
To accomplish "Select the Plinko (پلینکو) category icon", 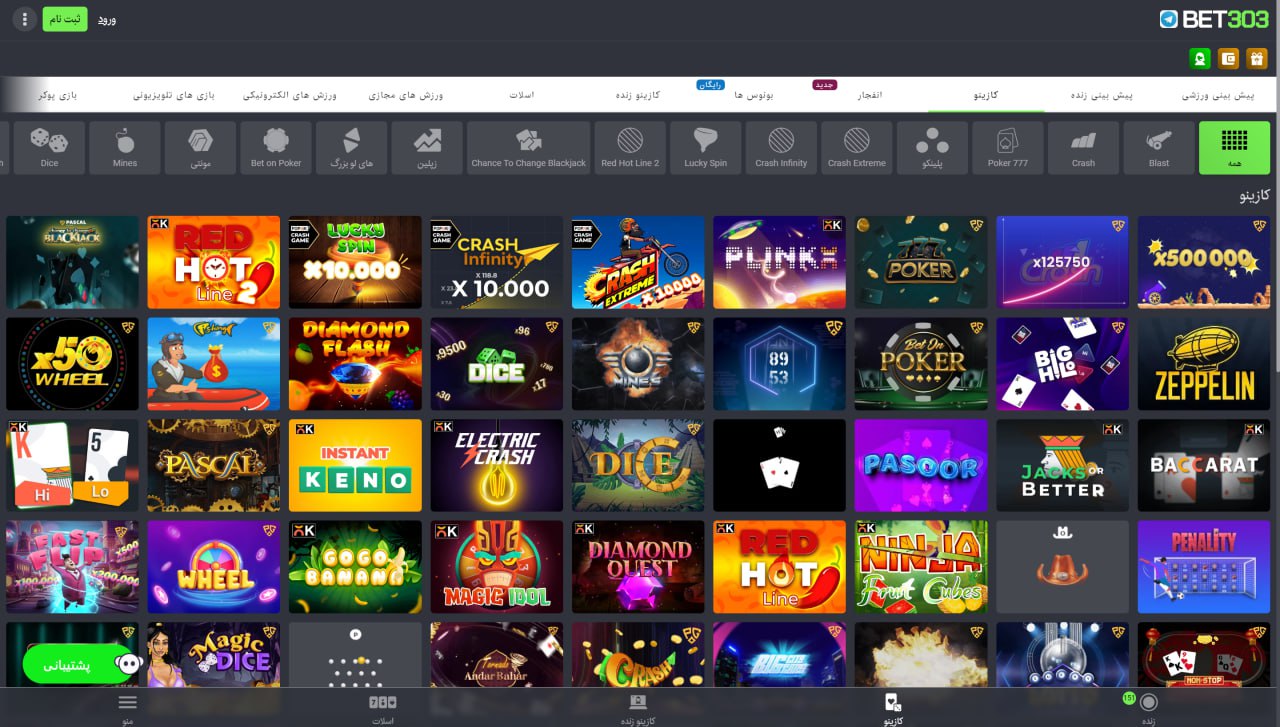I will (933, 147).
